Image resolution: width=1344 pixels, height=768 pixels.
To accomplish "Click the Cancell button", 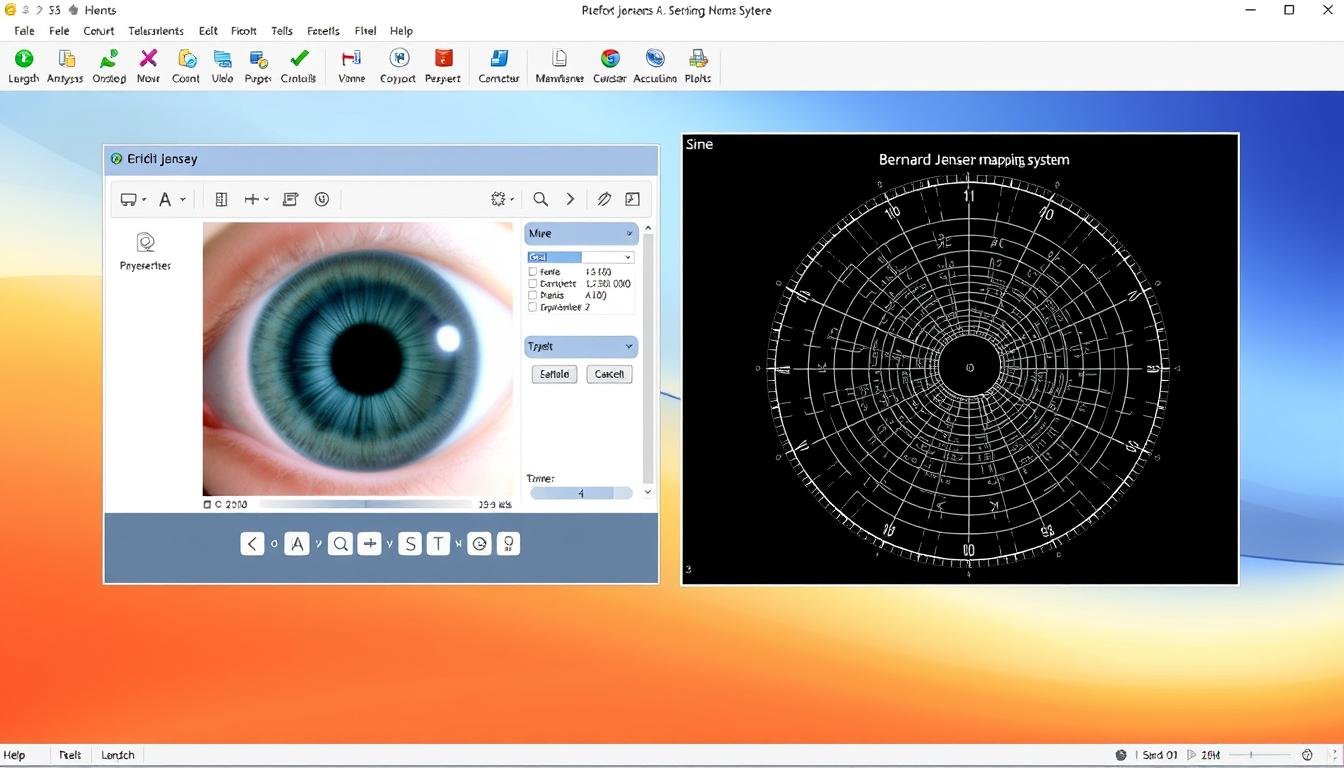I will pyautogui.click(x=608, y=374).
